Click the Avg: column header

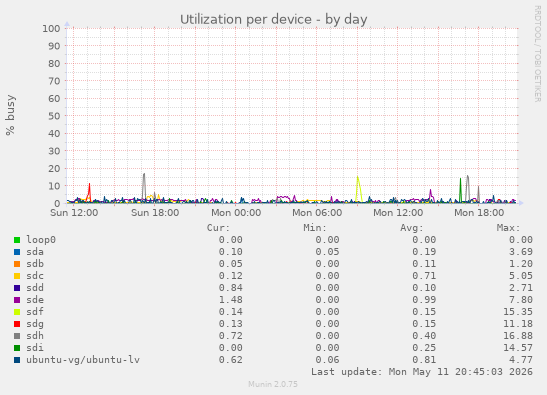point(412,228)
